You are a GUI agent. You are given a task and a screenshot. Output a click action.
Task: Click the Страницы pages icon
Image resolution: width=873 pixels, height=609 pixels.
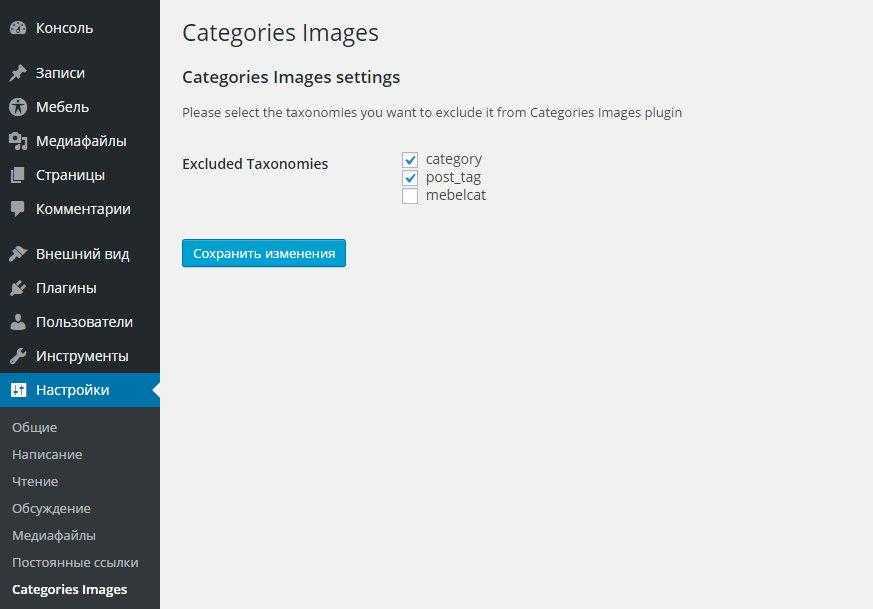(x=18, y=175)
